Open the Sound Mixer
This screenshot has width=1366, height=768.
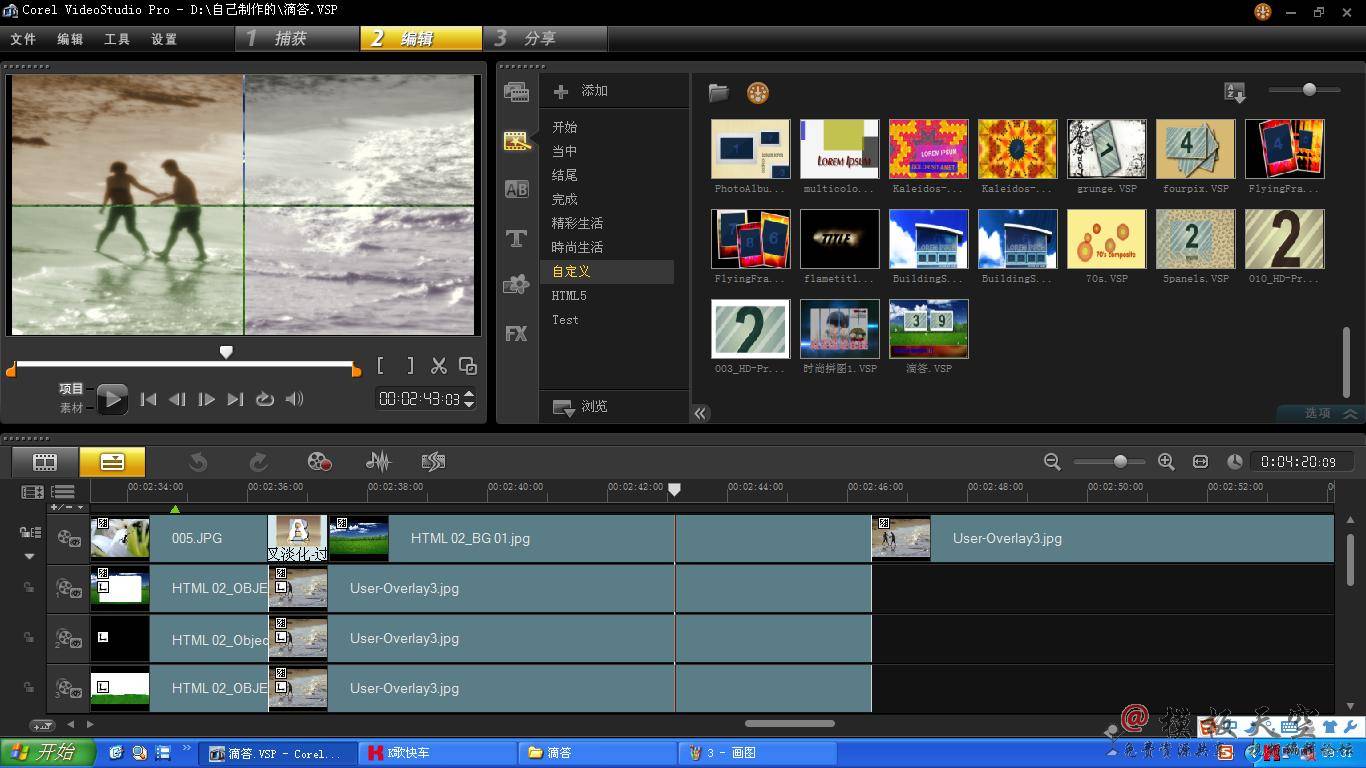click(378, 462)
